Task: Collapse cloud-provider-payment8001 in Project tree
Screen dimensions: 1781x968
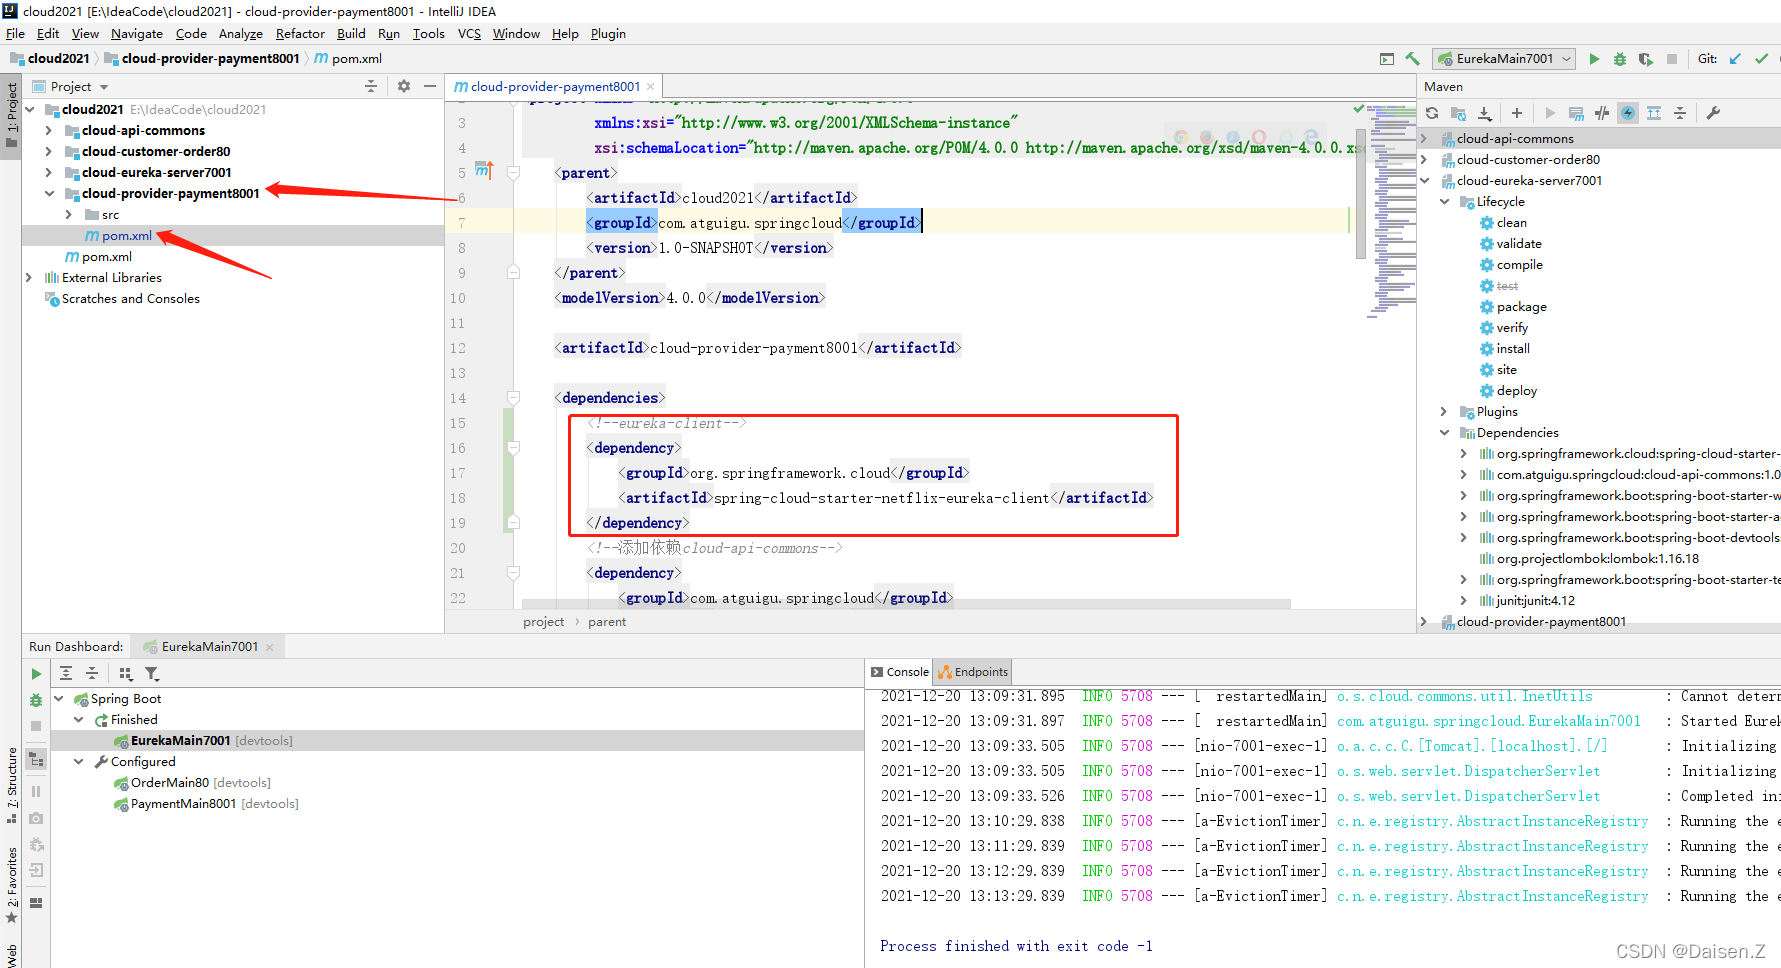Action: click(x=48, y=194)
